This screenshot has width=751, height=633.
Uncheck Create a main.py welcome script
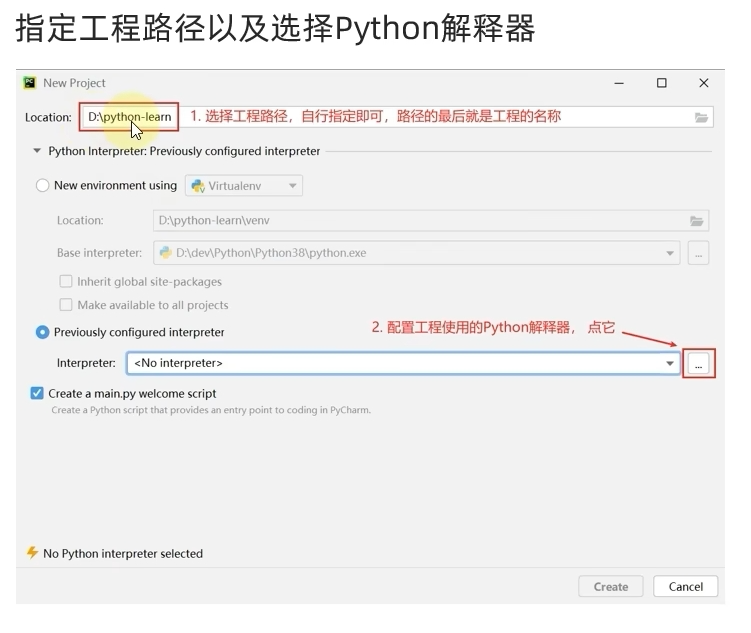(x=37, y=393)
